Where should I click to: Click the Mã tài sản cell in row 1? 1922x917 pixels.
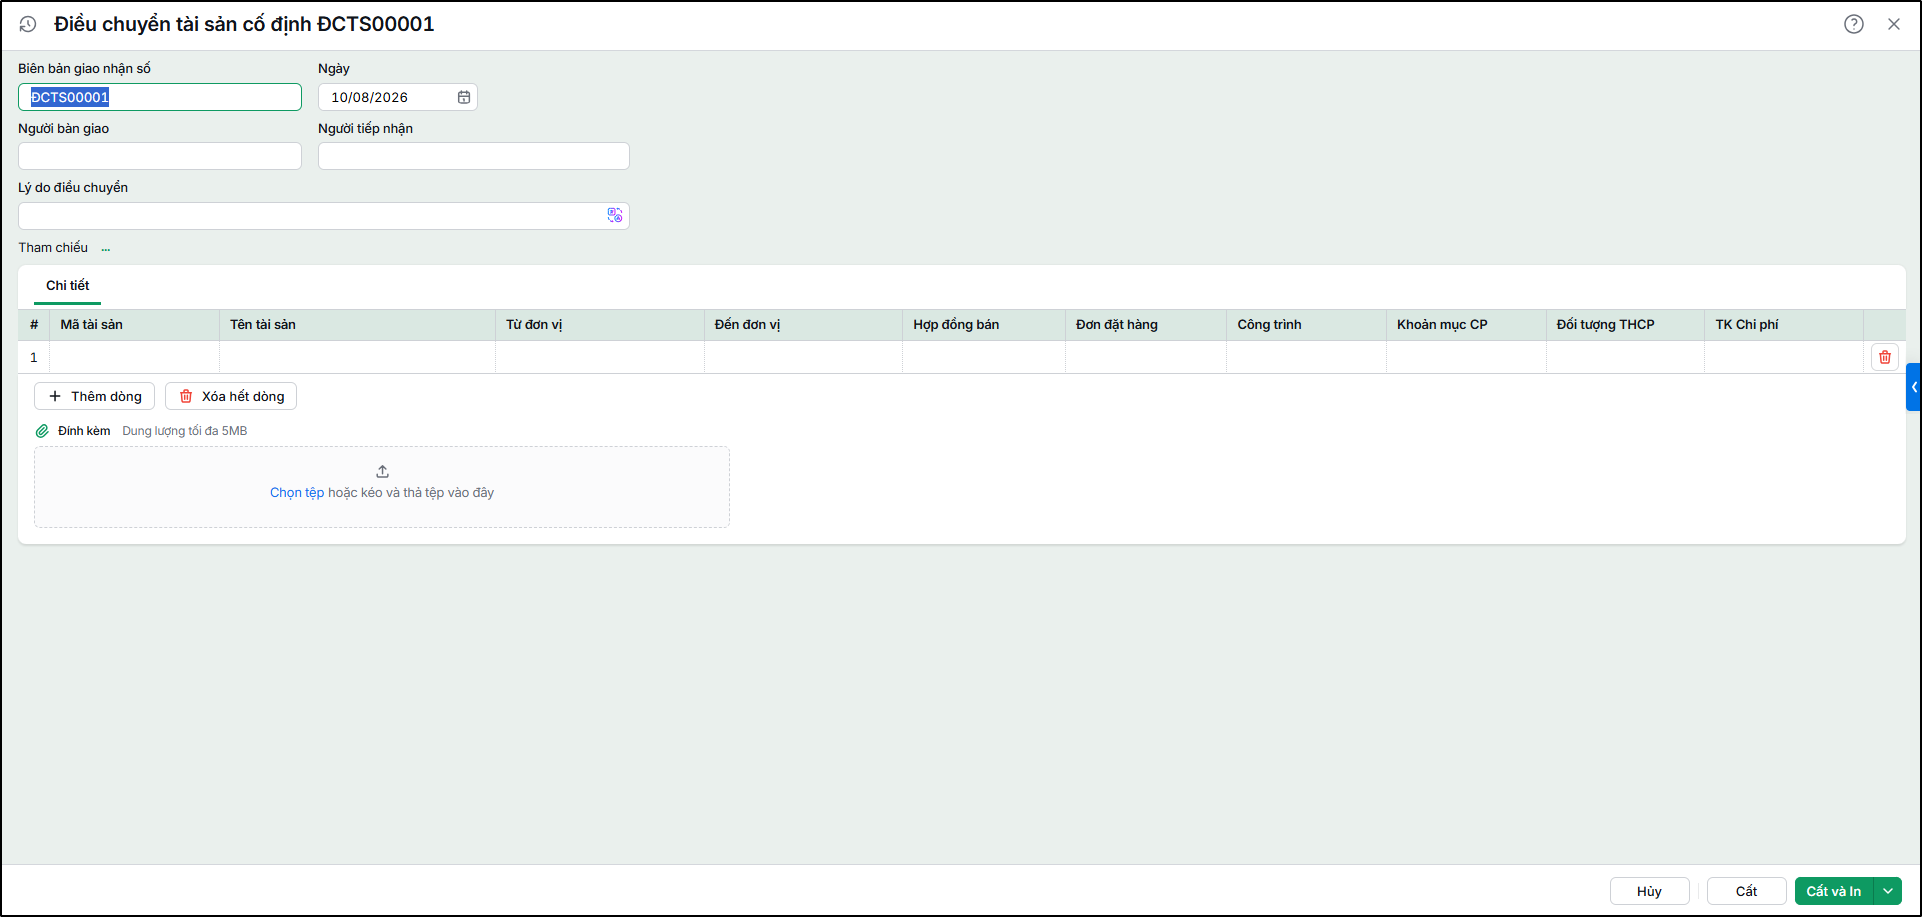tap(135, 357)
